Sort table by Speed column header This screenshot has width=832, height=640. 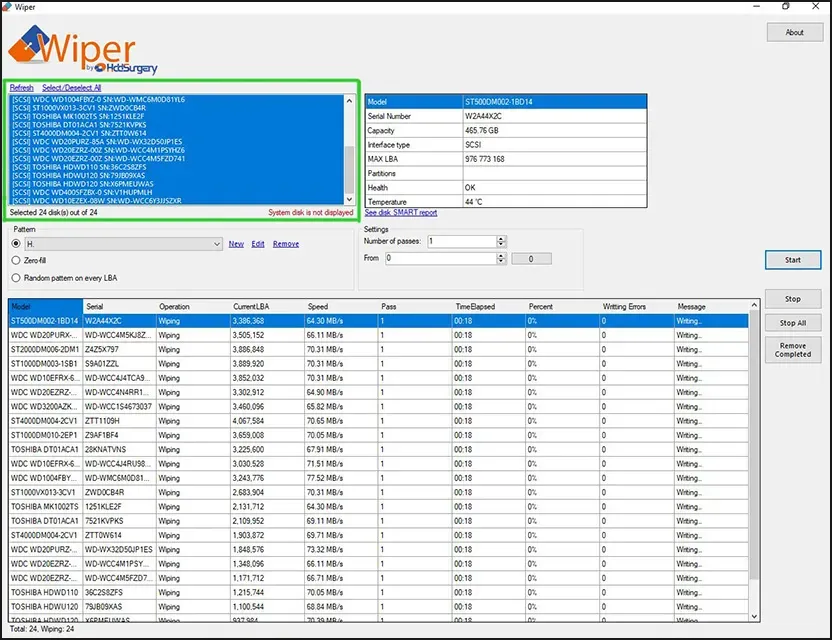341,307
